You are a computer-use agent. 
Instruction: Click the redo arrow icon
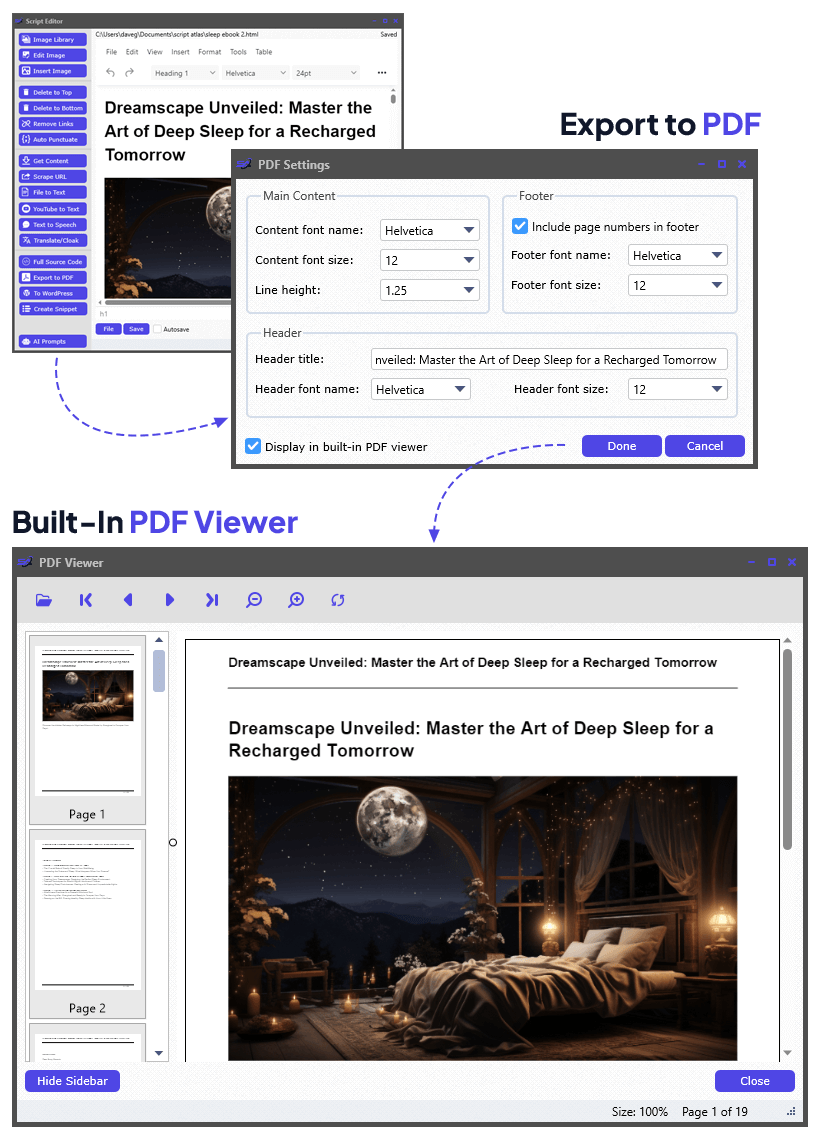[x=129, y=72]
